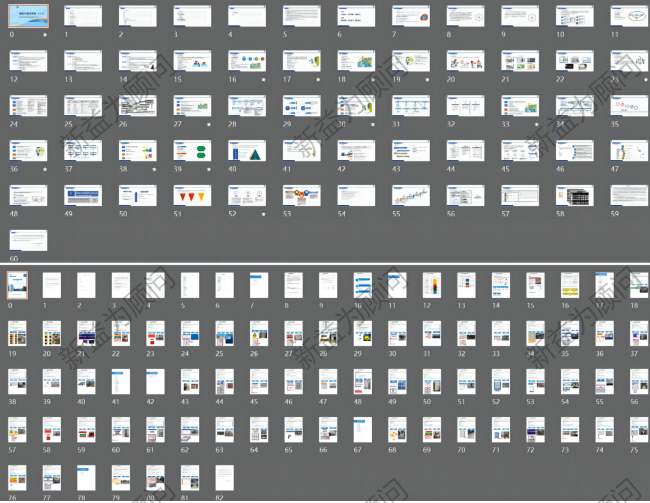The width and height of the screenshot is (650, 503).
Task: Click the transition star beside landscape slide 27
Action: (x=208, y=124)
